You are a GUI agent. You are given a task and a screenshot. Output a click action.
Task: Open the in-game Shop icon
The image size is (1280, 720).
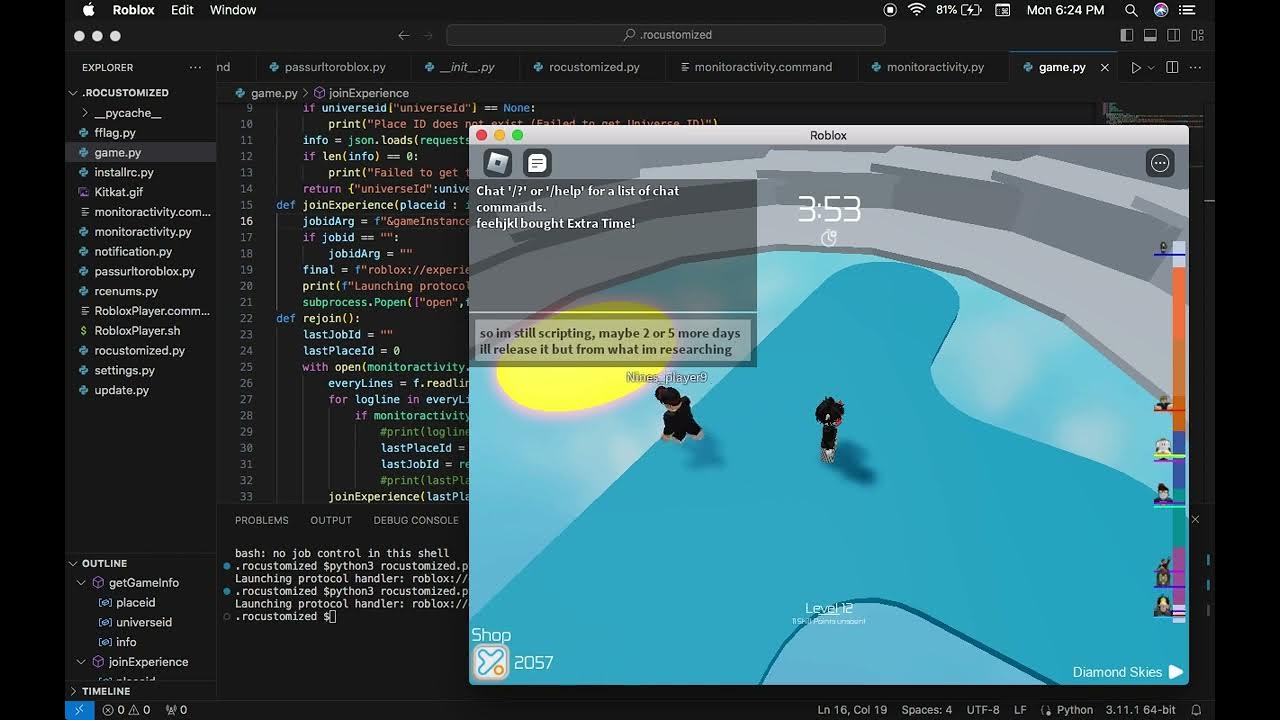point(490,662)
